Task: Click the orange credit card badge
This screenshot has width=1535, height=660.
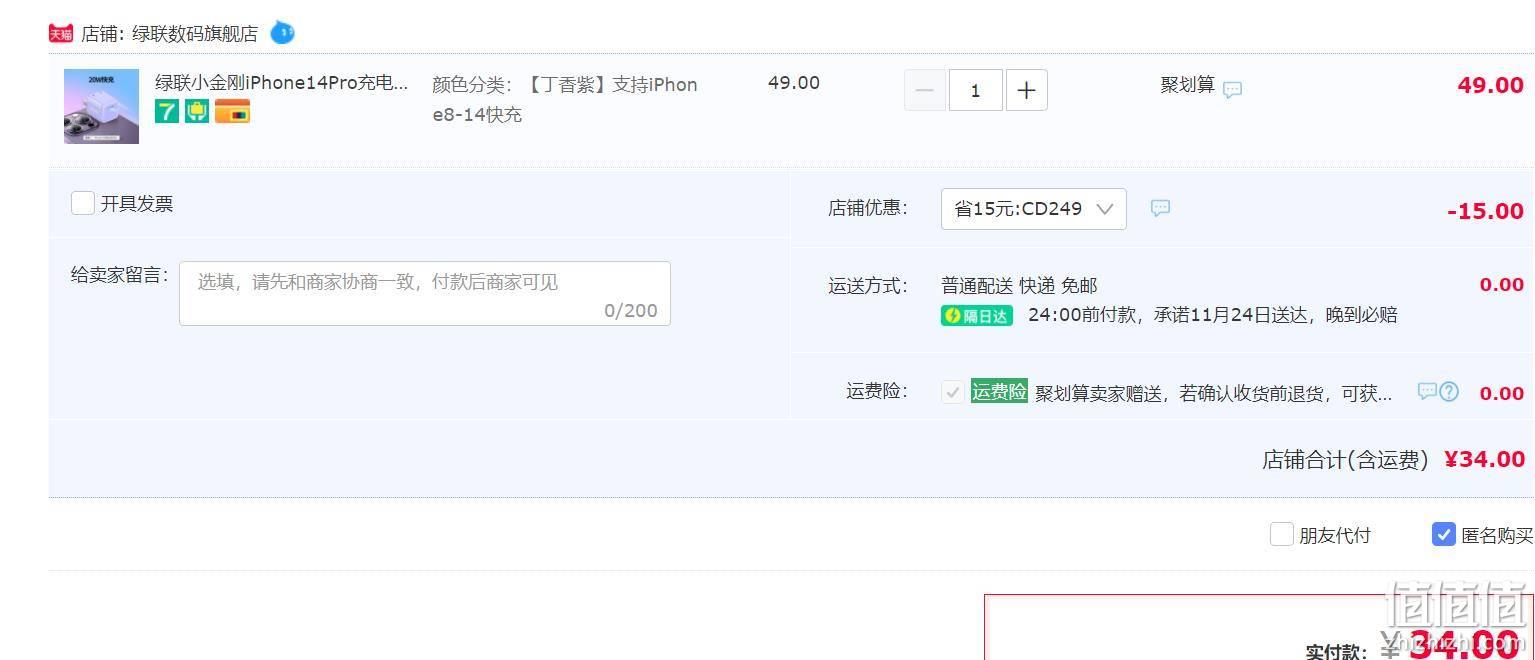Action: (x=232, y=111)
